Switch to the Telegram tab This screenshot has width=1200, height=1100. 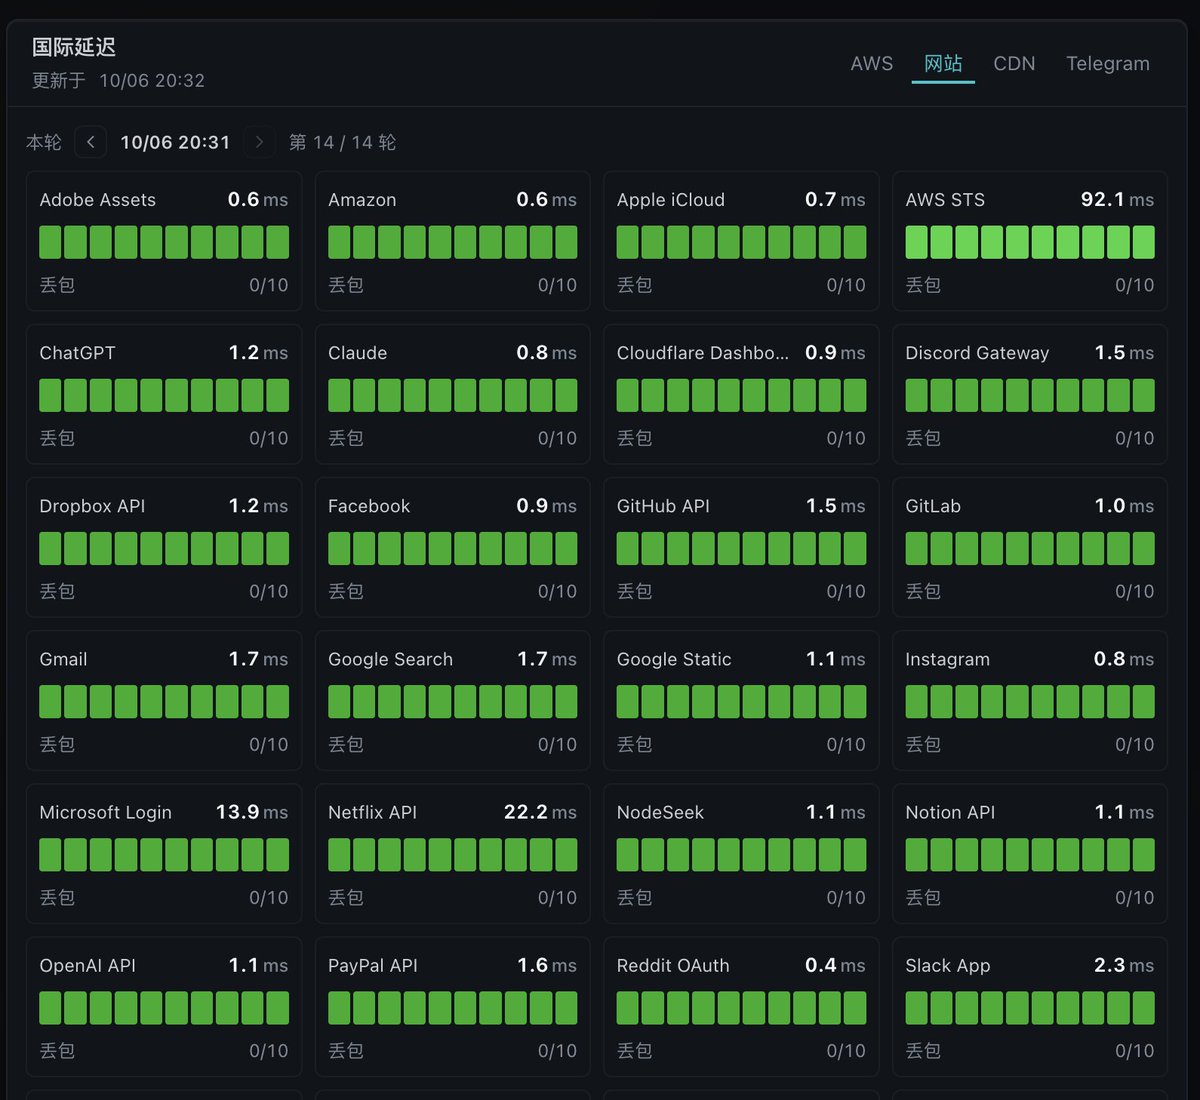click(x=1107, y=63)
